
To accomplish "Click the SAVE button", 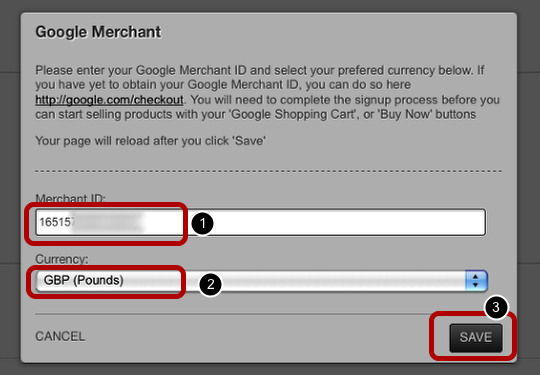I will (x=476, y=337).
